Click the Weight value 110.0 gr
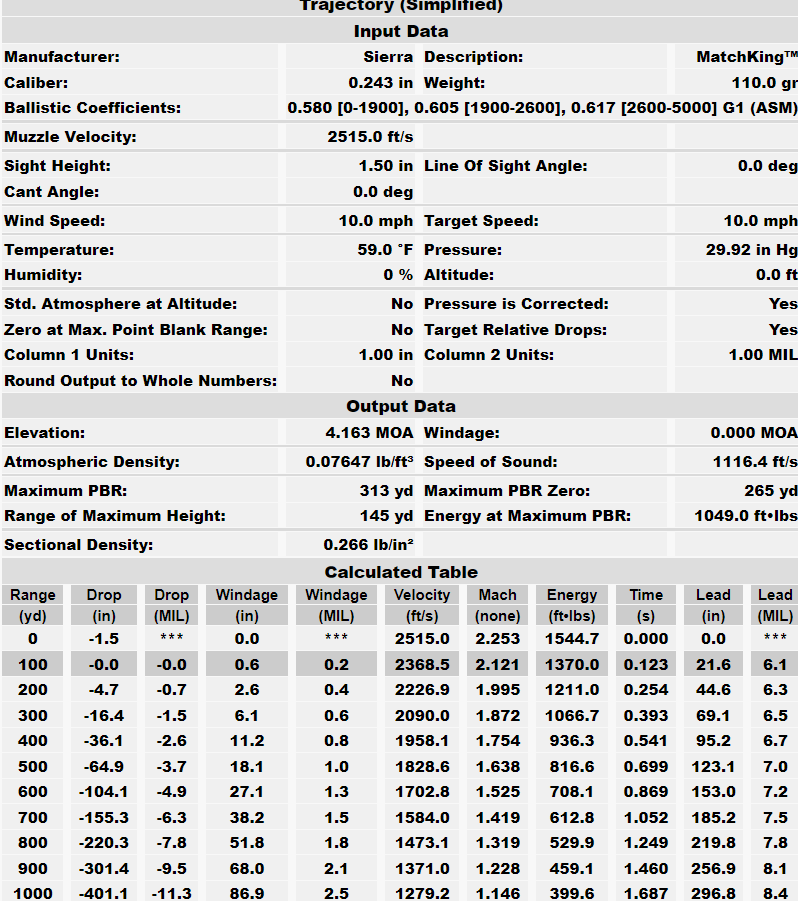 point(764,83)
